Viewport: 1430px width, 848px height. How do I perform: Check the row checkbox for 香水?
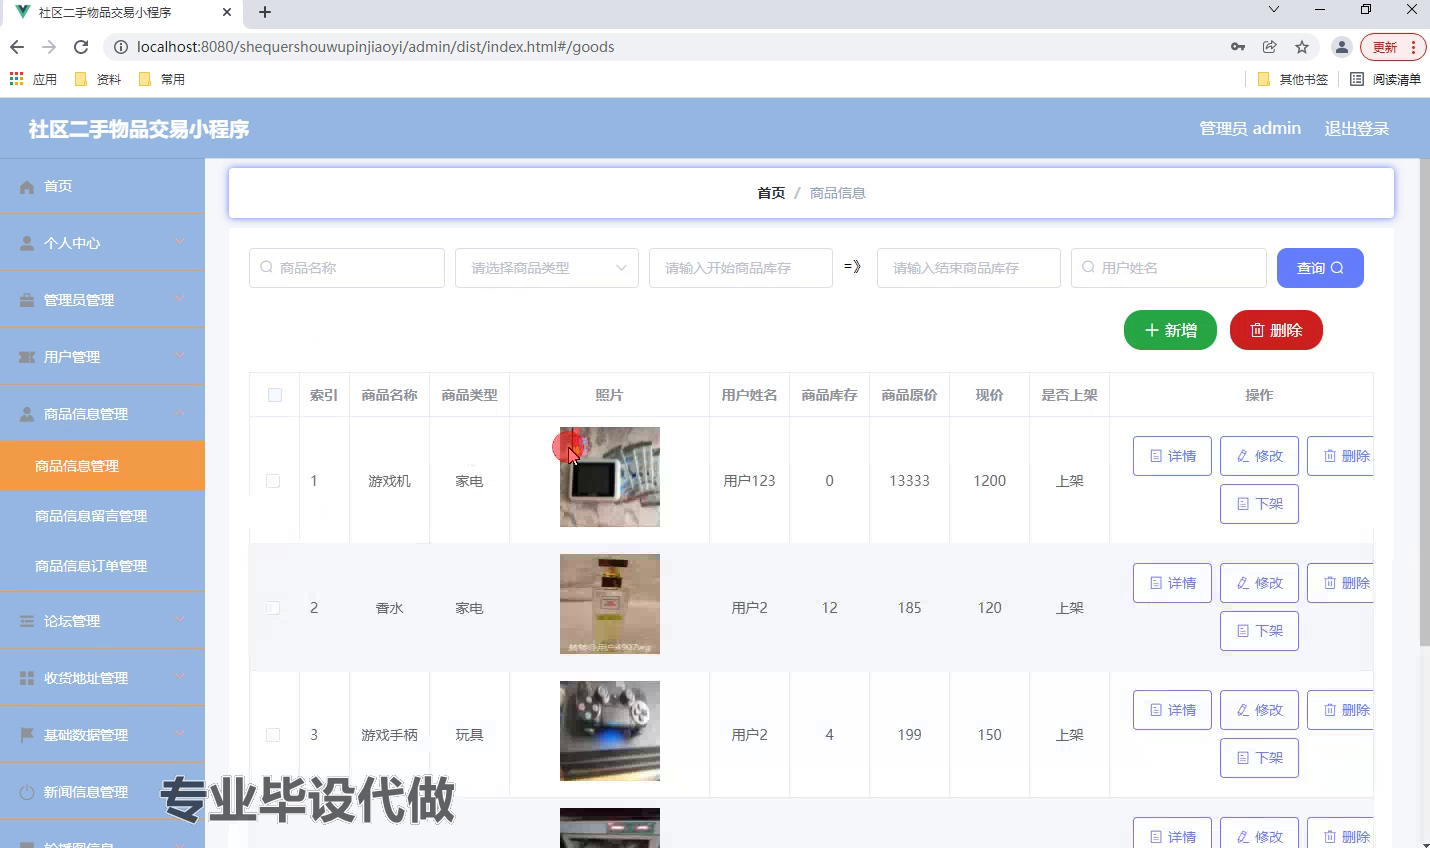(x=273, y=608)
